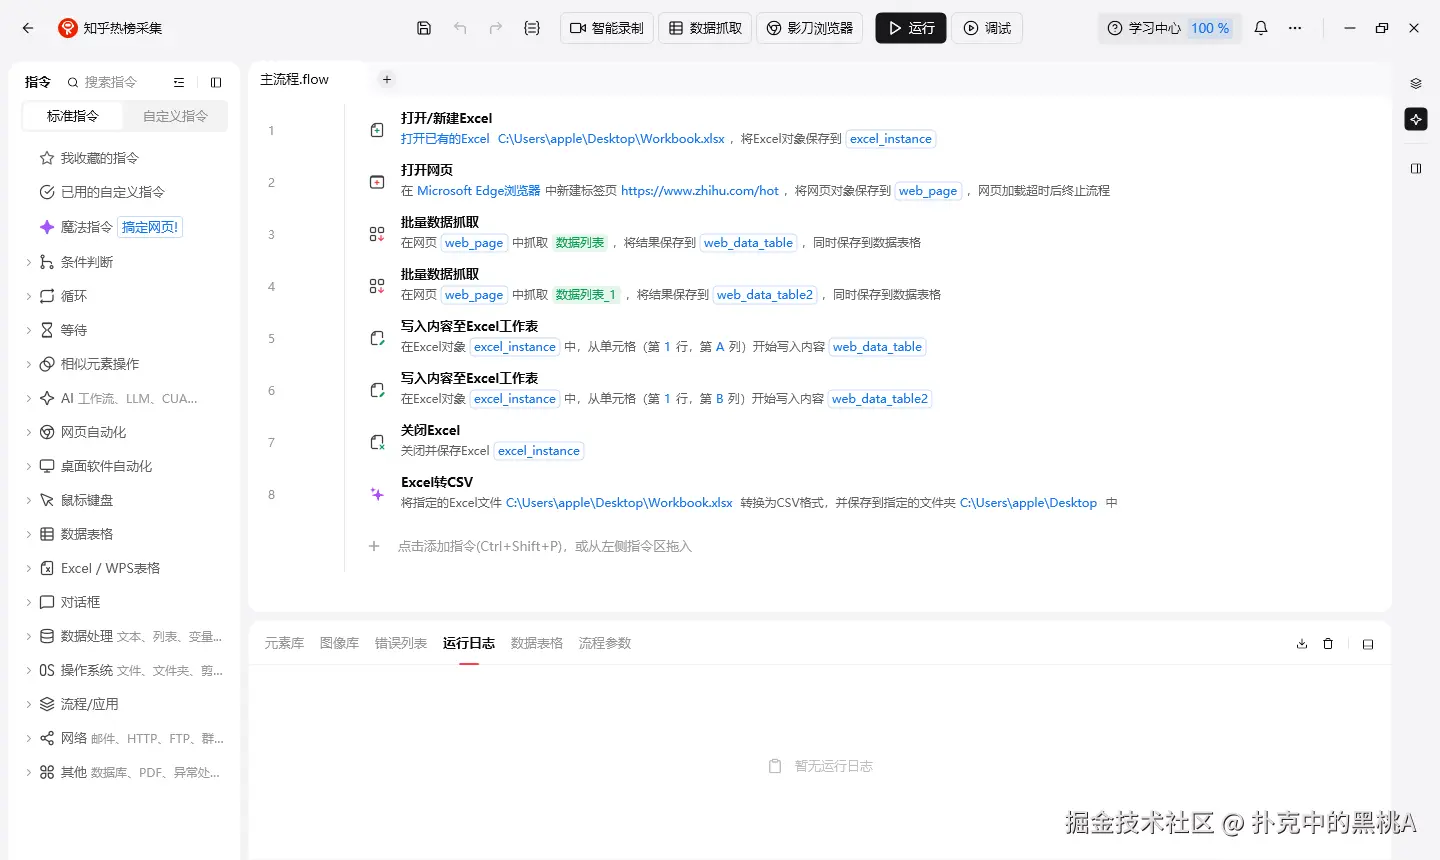Image resolution: width=1440 pixels, height=860 pixels.
Task: Open 我收藏的指令 in the sidebar
Action: point(99,158)
